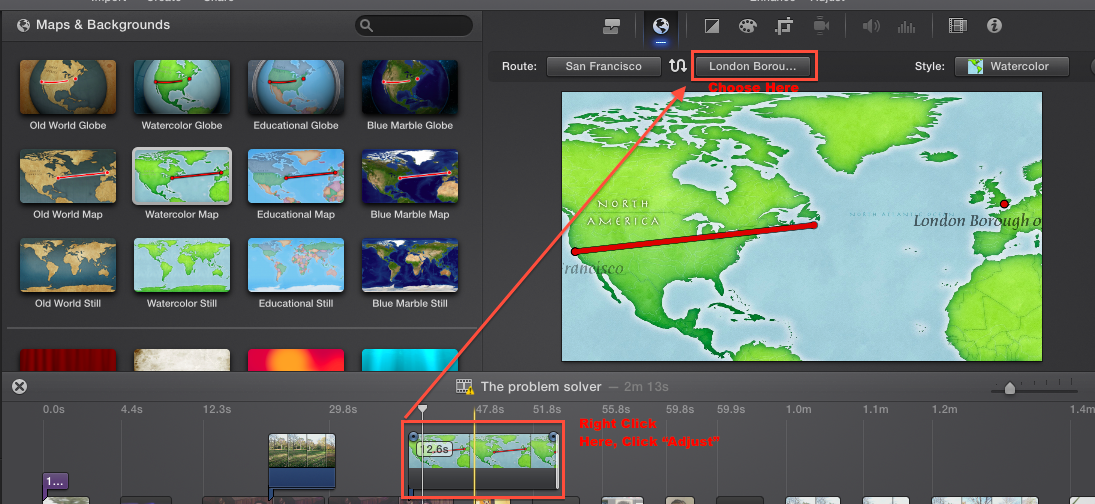Open the Watercolor style popup
The height and width of the screenshot is (504, 1095).
tap(1011, 66)
